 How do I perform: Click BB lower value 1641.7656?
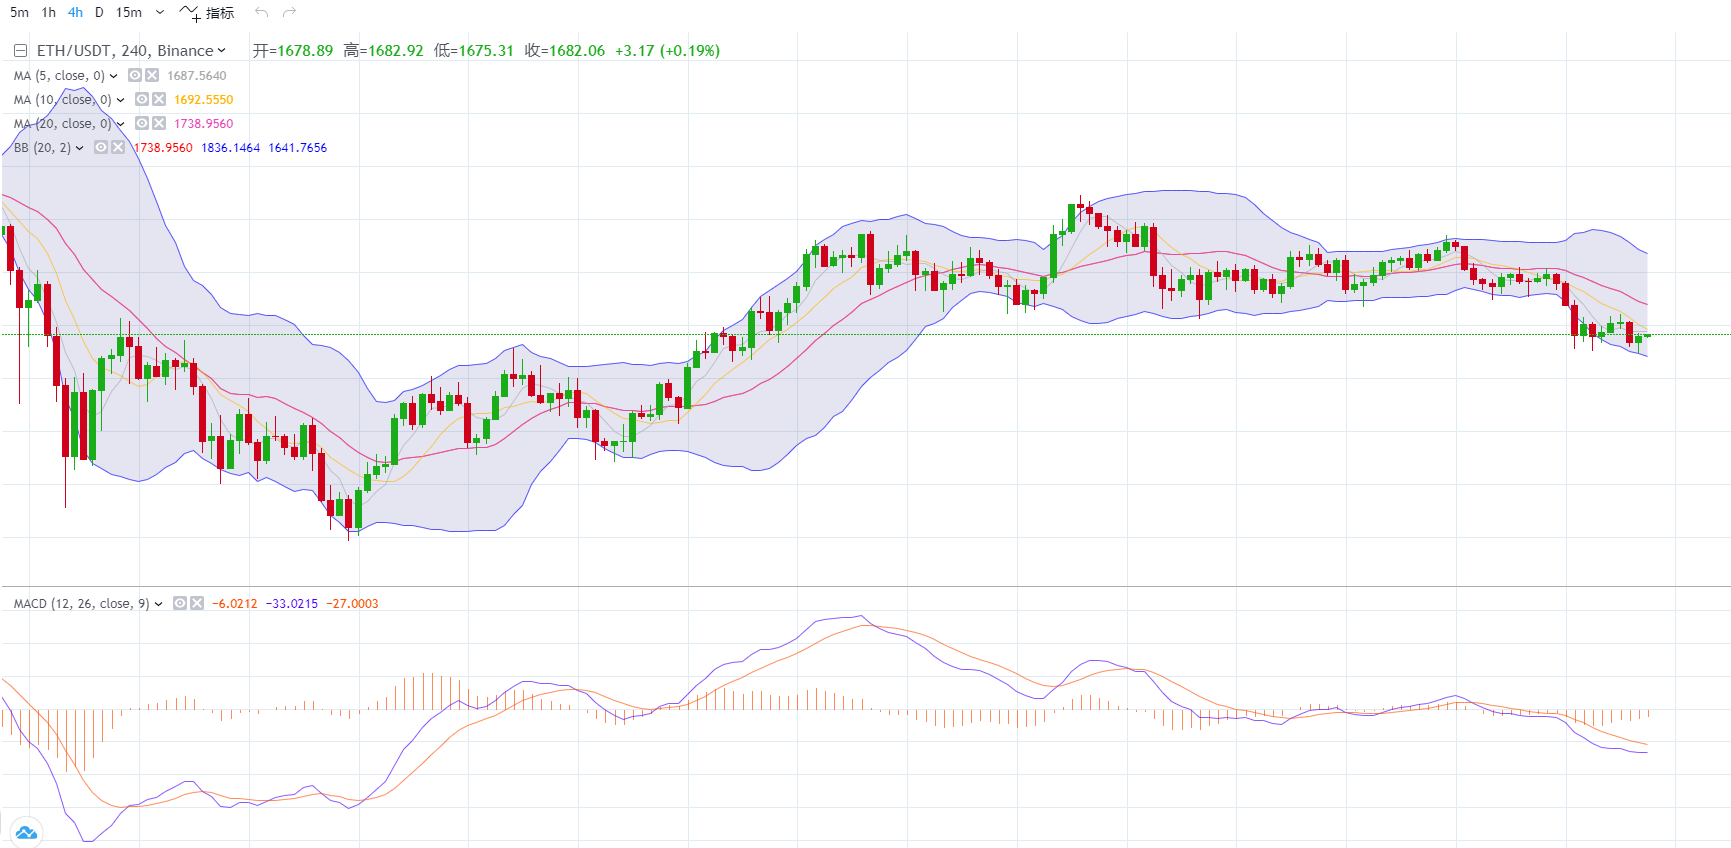[298, 148]
